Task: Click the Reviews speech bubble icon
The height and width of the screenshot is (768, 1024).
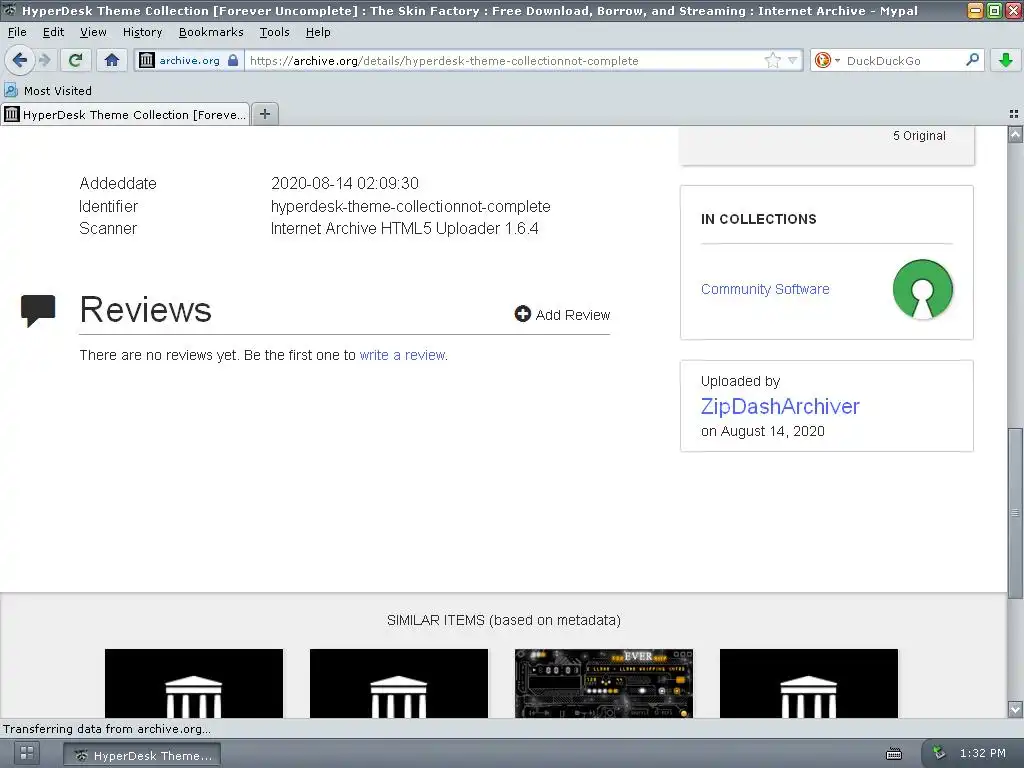Action: click(x=38, y=310)
